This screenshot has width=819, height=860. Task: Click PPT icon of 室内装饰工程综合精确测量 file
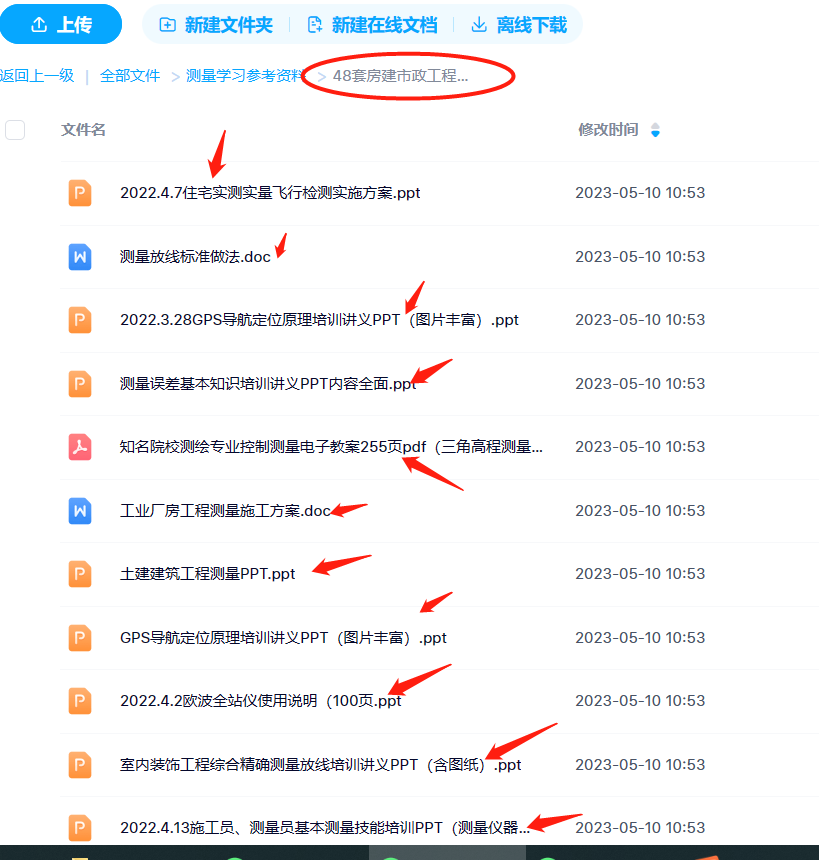pos(80,765)
